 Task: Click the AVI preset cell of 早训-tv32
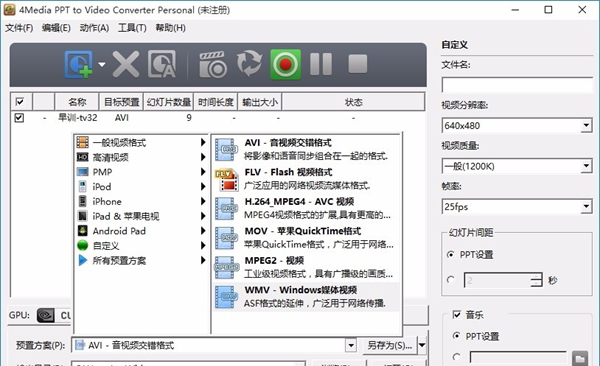pos(122,118)
